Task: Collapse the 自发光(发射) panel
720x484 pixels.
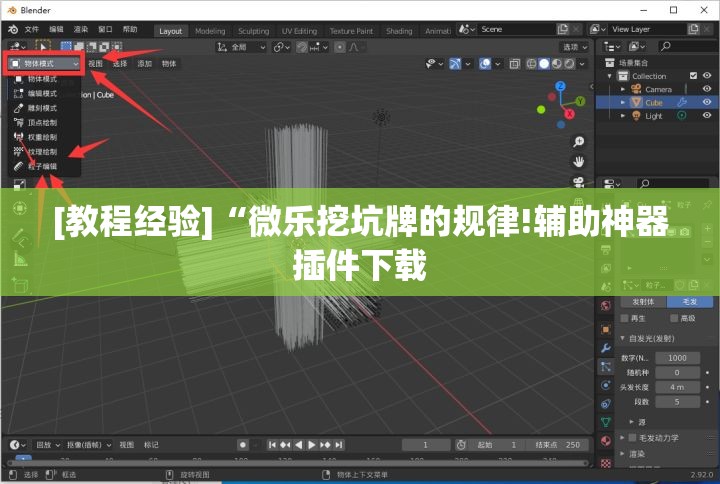Action: [x=623, y=338]
